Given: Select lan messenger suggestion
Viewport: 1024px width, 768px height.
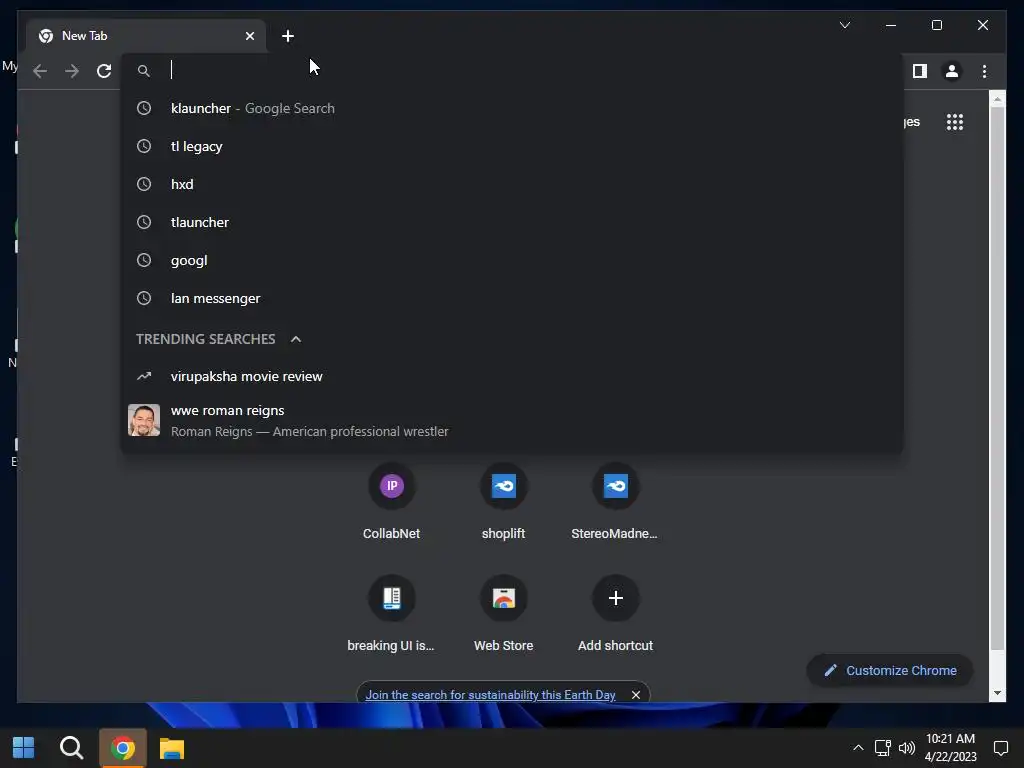Looking at the screenshot, I should pos(512,298).
